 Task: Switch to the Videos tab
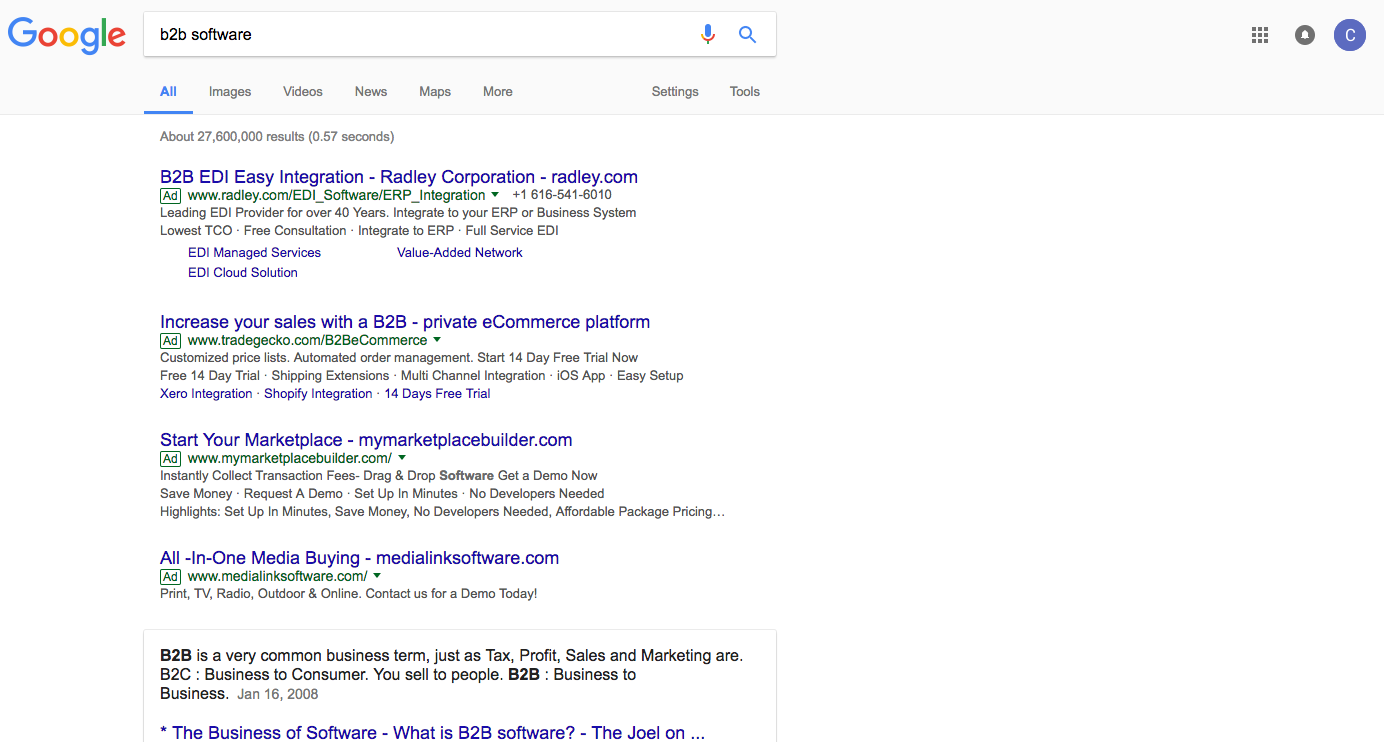click(303, 91)
